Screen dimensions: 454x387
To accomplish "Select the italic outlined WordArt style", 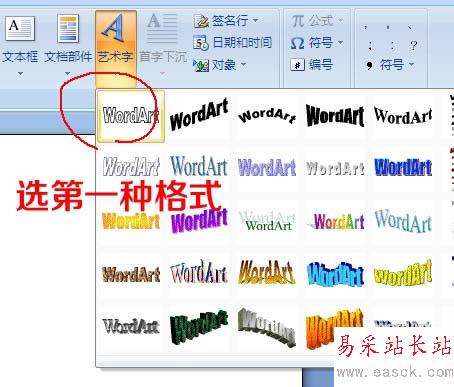I will 131,167.
